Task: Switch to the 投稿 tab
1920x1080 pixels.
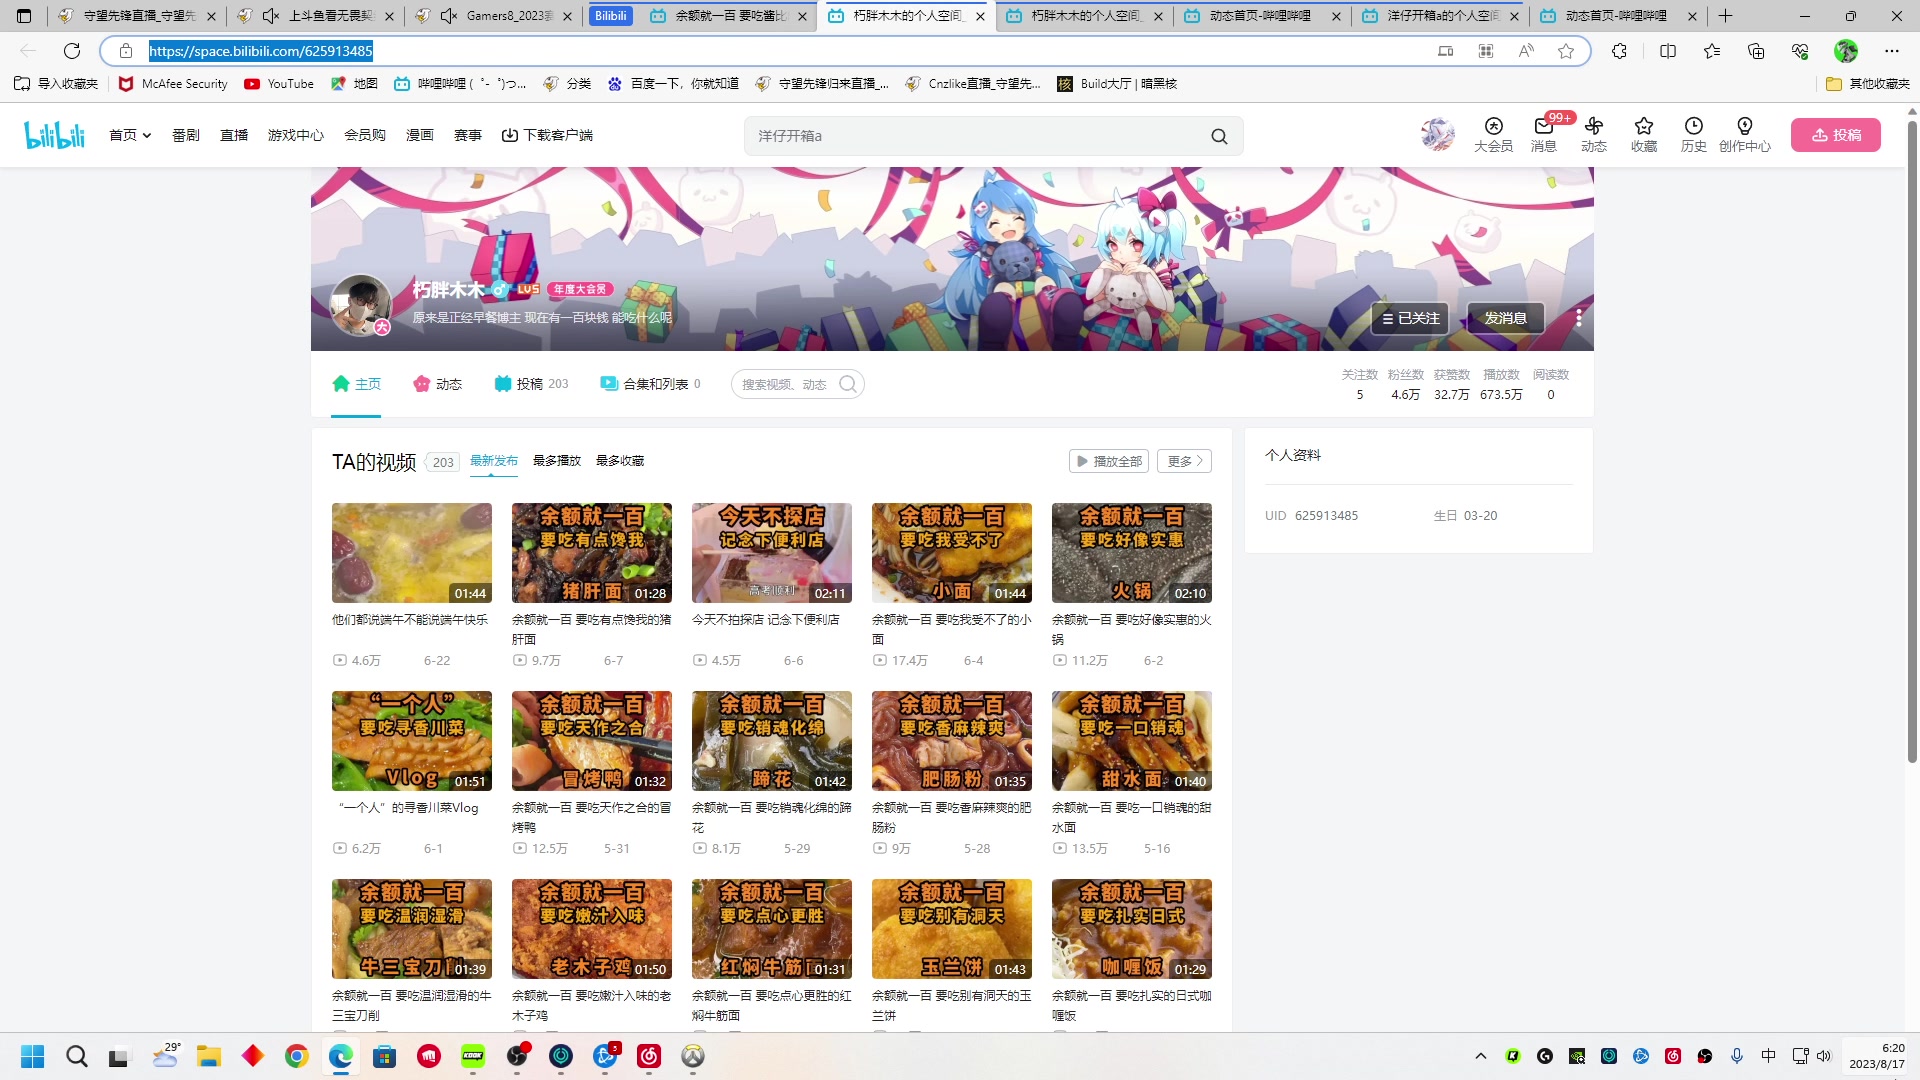Action: tap(531, 384)
